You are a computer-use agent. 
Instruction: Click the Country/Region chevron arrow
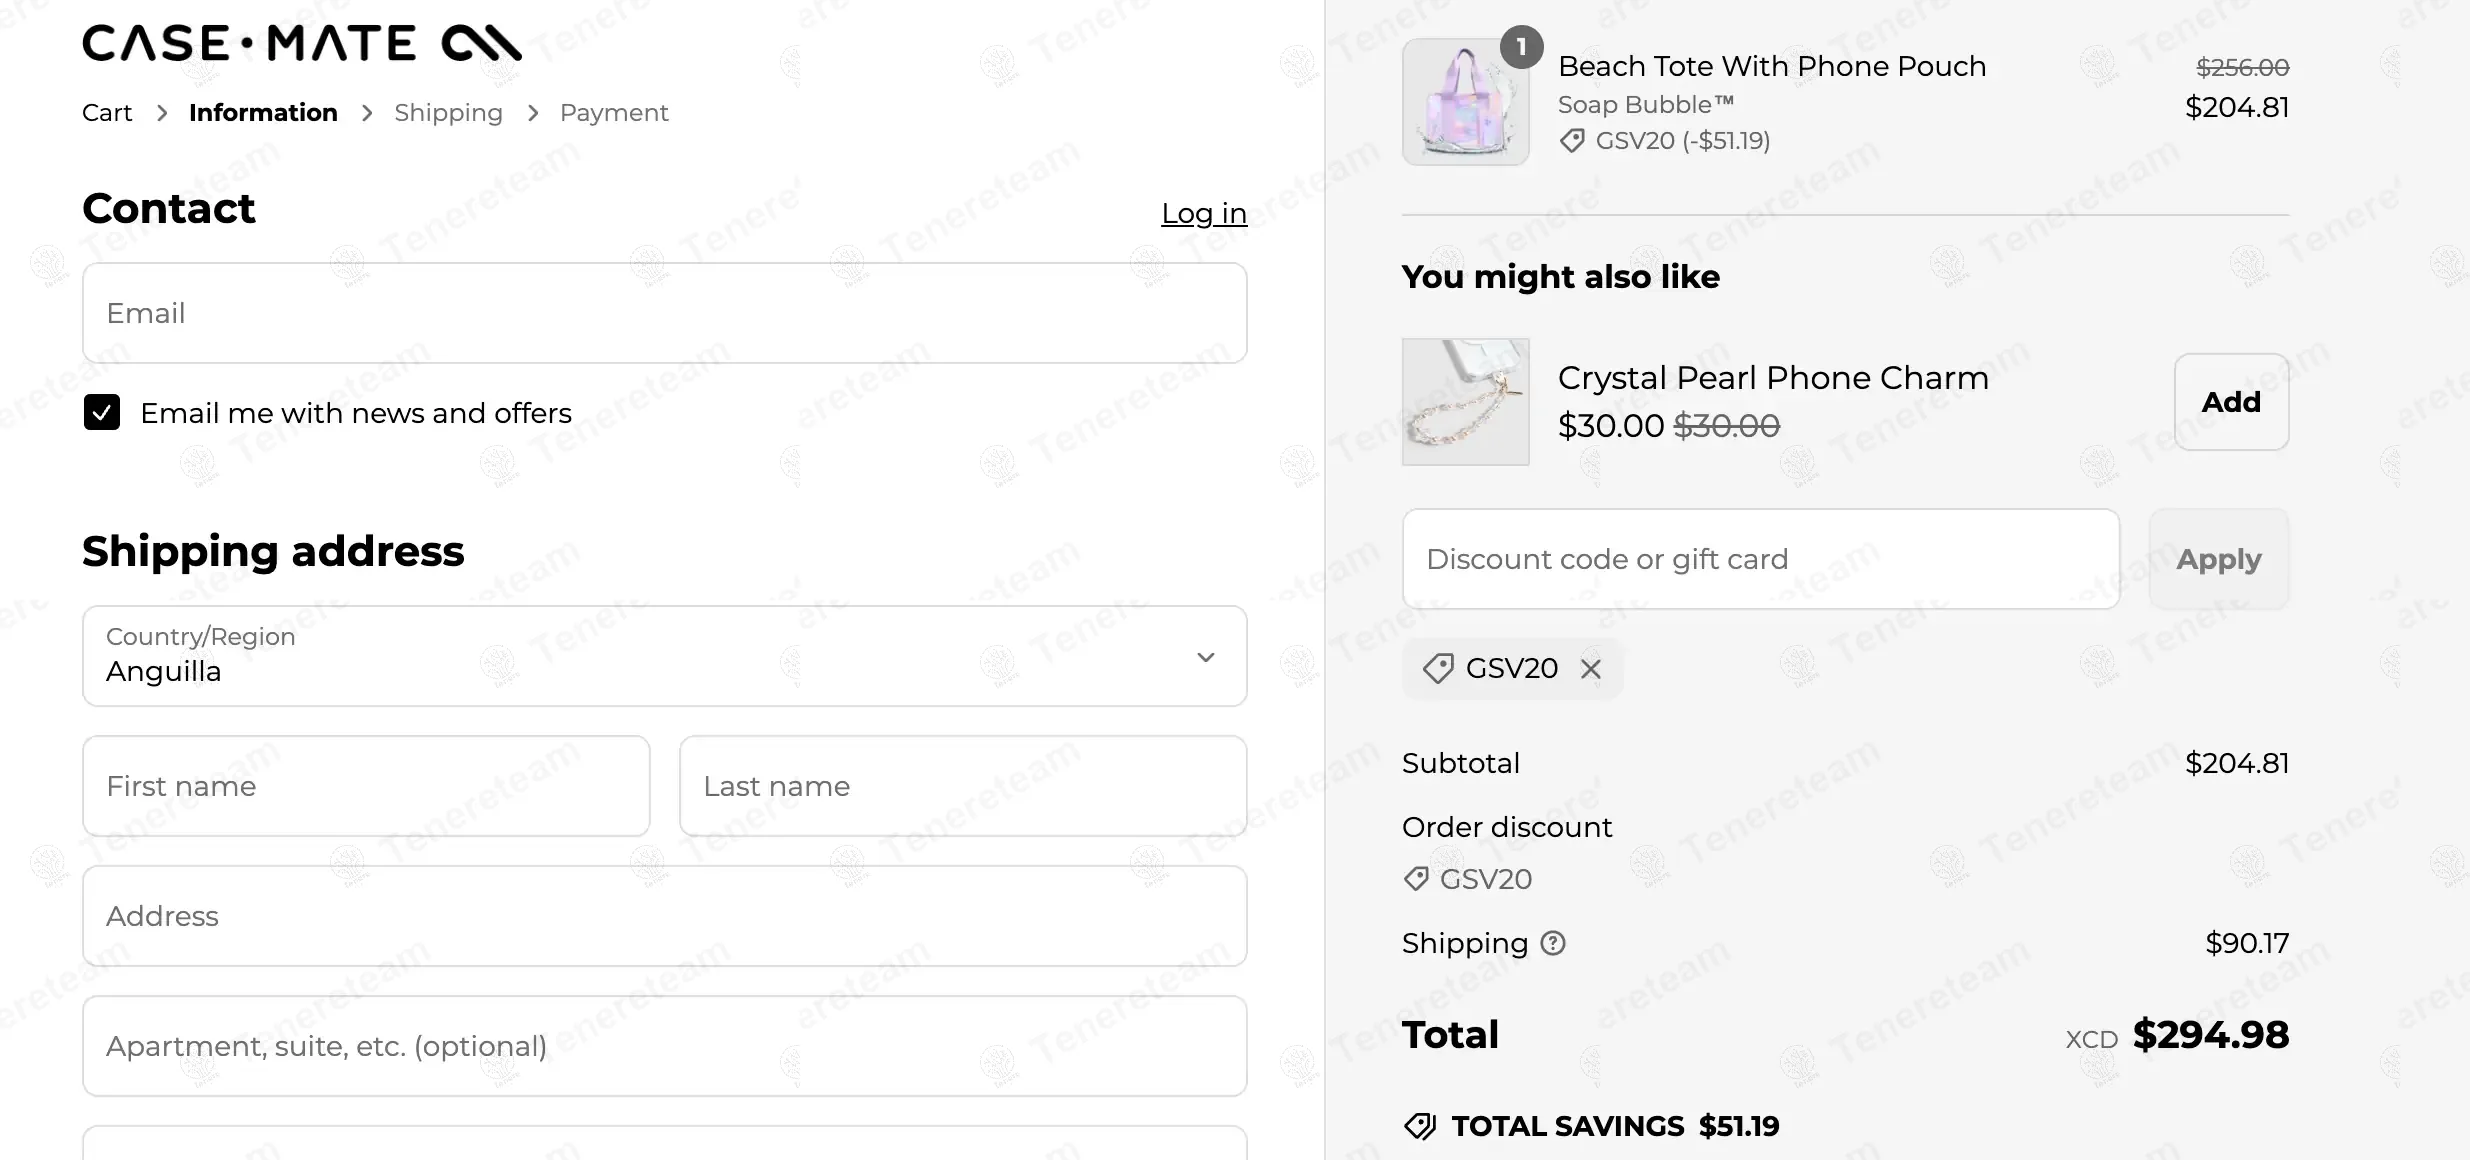pos(1206,657)
